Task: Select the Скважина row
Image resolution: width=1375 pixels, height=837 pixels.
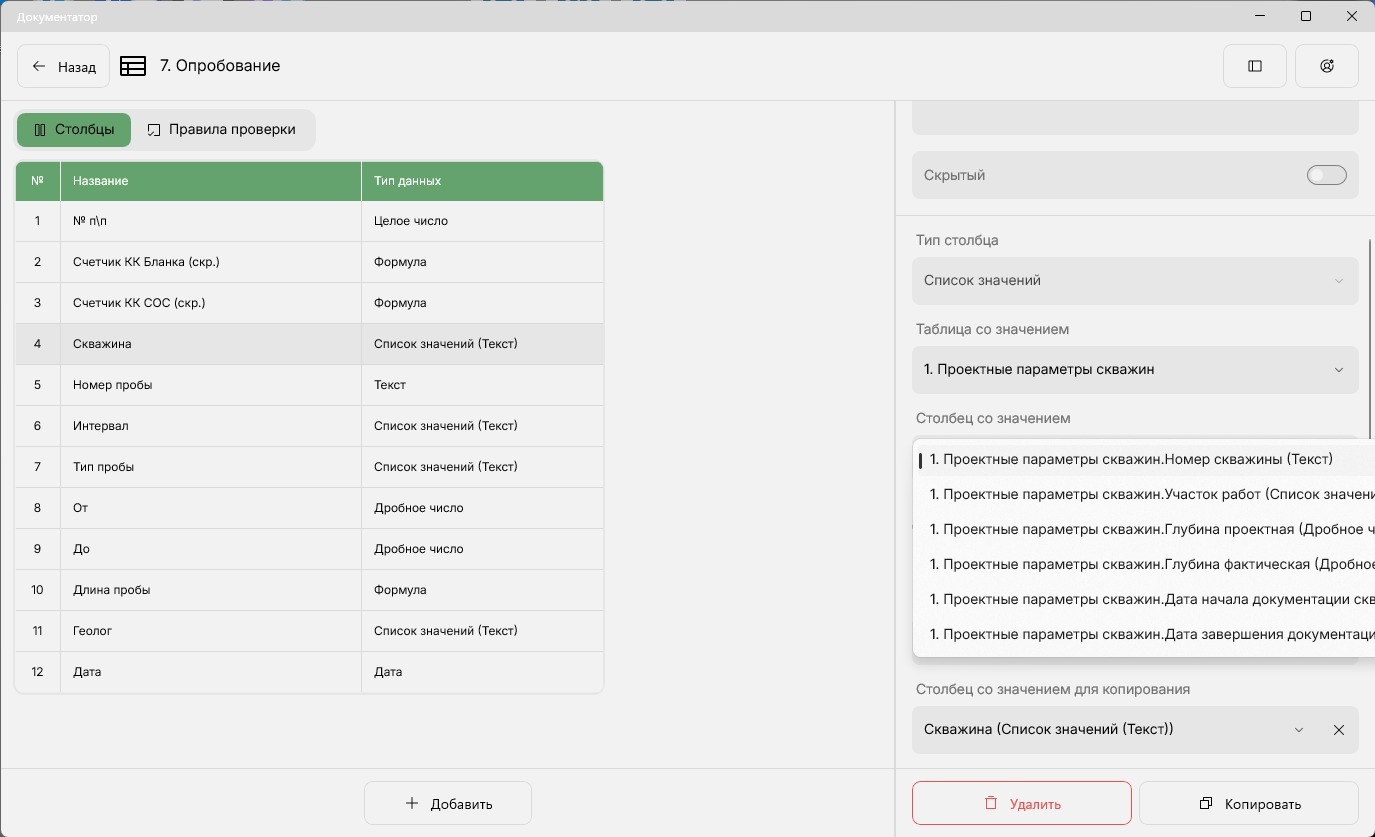Action: (x=309, y=344)
